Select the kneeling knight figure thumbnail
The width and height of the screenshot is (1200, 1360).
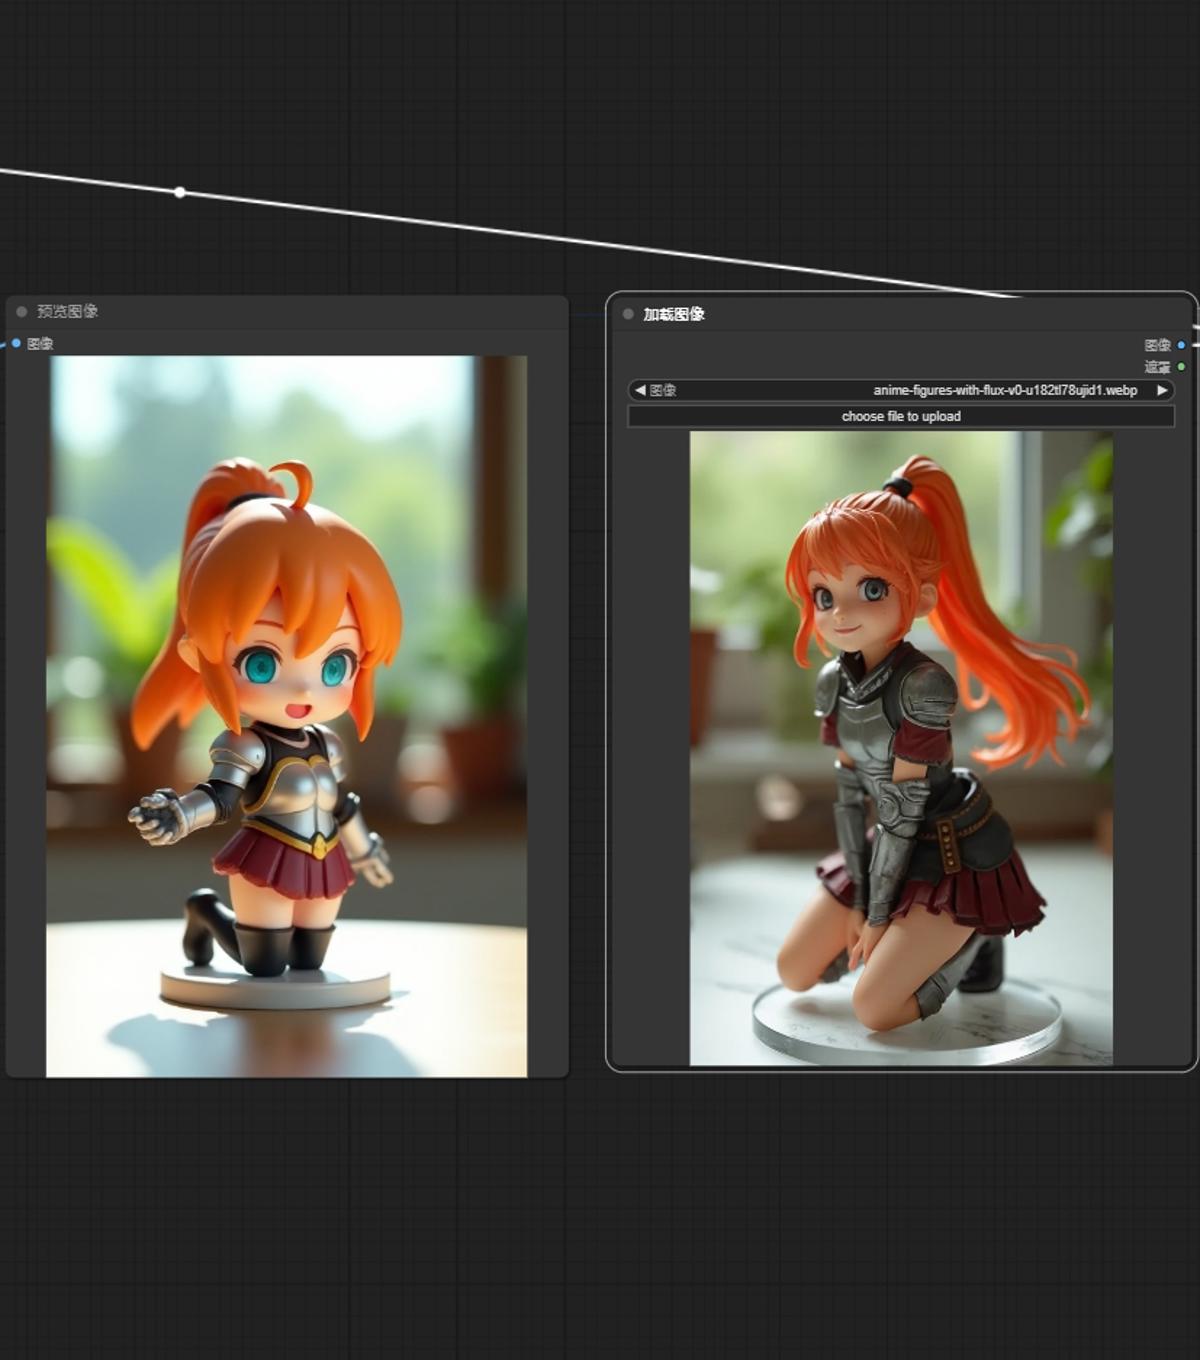(900, 750)
